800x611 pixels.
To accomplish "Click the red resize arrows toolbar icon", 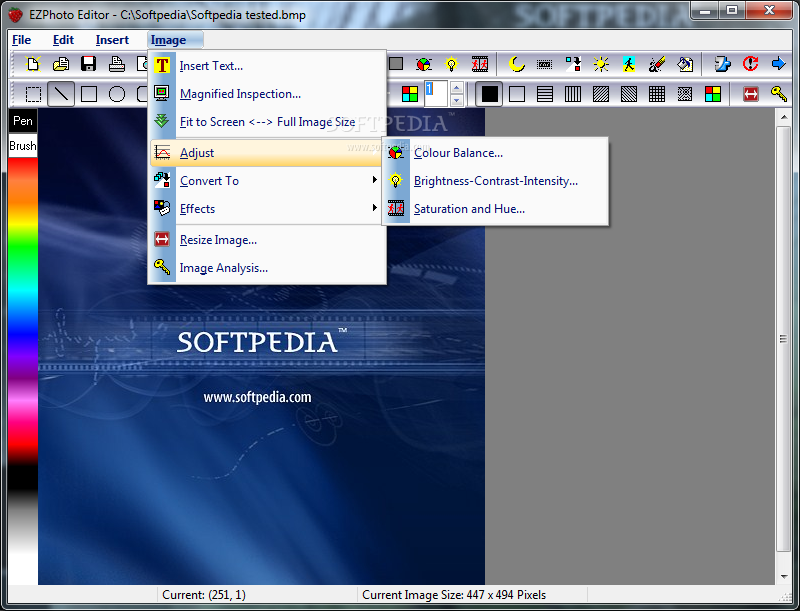I will [x=750, y=94].
